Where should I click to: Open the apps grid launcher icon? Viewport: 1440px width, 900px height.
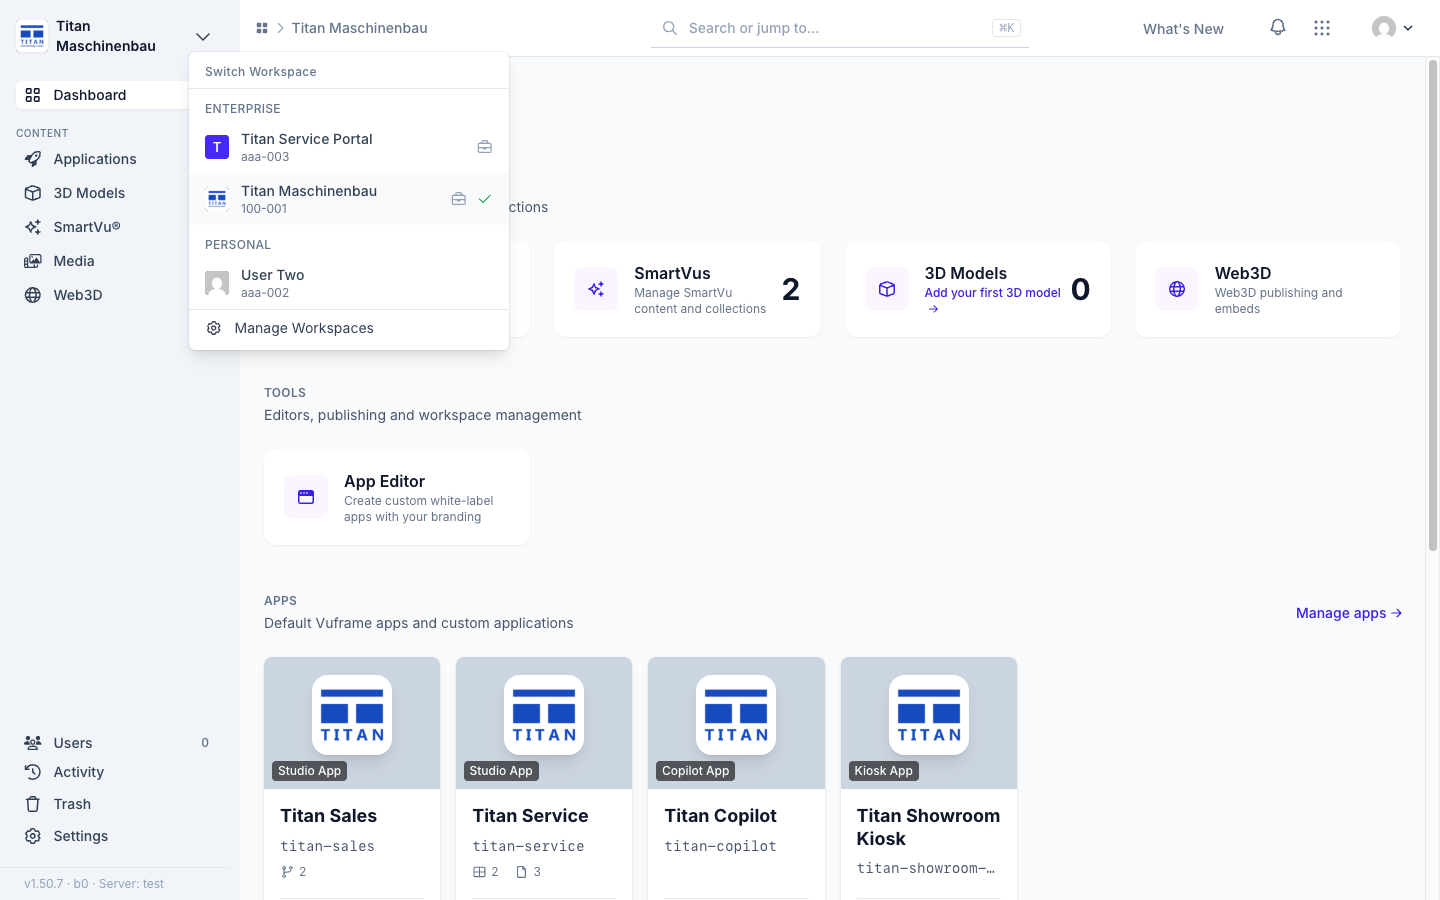pos(1322,28)
